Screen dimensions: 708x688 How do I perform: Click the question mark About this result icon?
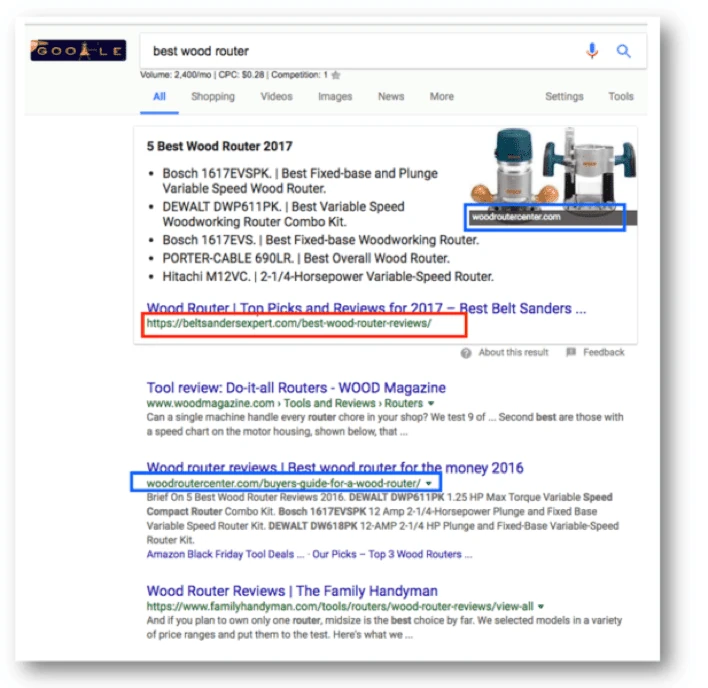click(466, 353)
